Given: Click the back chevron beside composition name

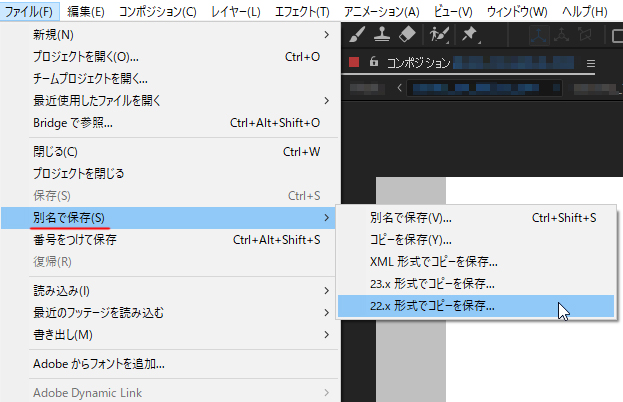Looking at the screenshot, I should coord(400,88).
